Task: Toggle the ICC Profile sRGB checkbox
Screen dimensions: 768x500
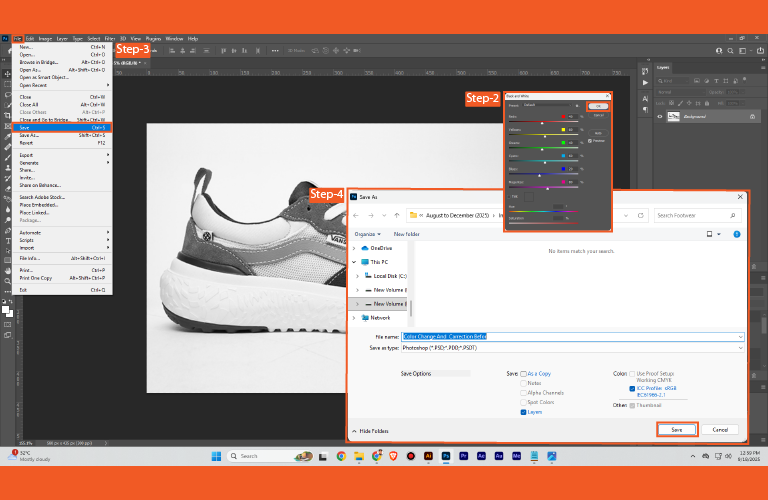Action: coord(632,388)
